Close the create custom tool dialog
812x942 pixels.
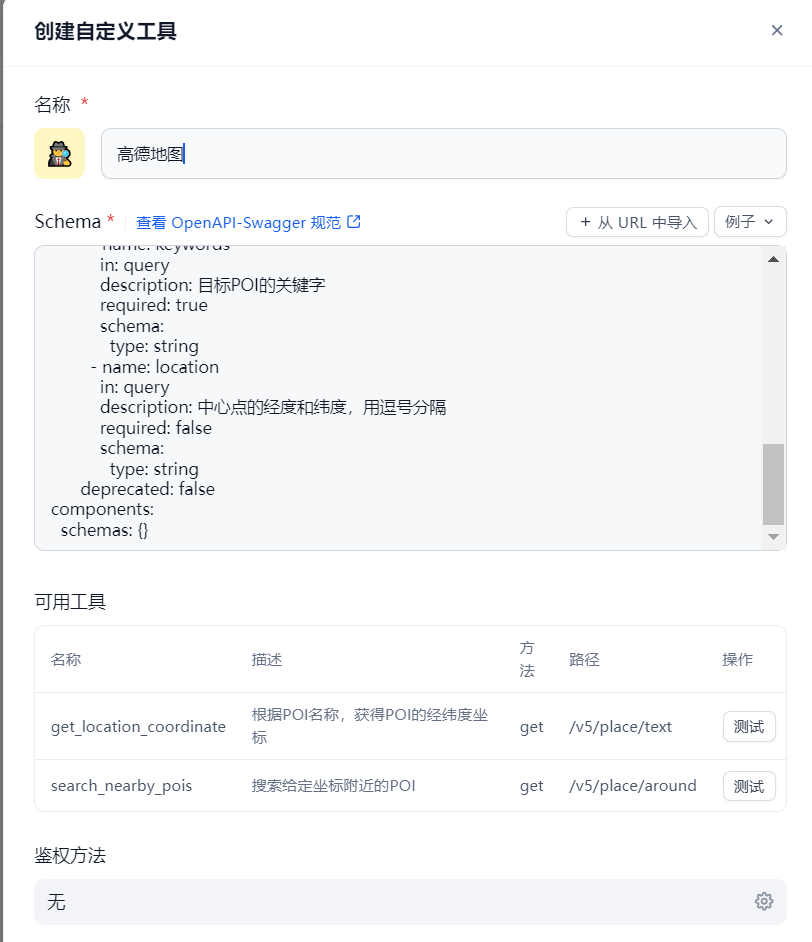[777, 30]
